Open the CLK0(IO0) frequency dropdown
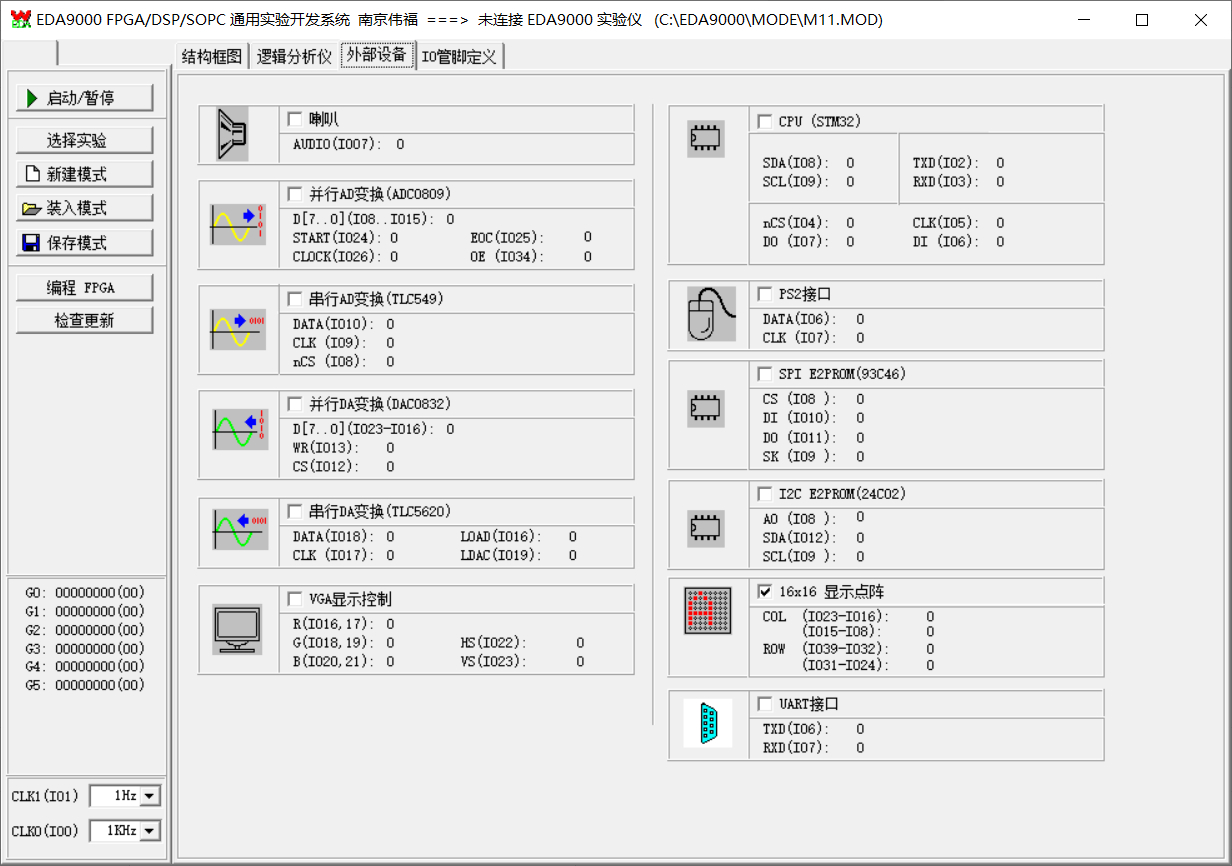The image size is (1232, 866). tap(150, 830)
